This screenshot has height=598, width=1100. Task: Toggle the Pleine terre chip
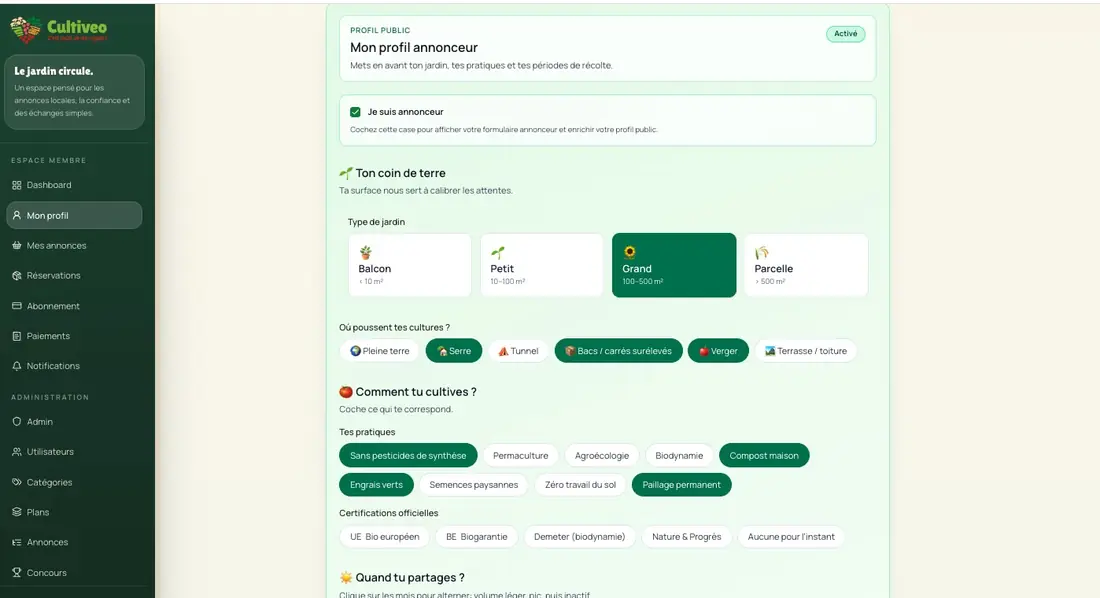[x=380, y=351]
